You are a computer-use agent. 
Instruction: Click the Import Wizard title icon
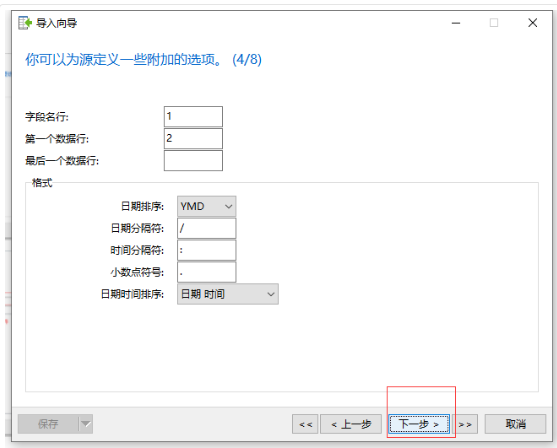25,23
